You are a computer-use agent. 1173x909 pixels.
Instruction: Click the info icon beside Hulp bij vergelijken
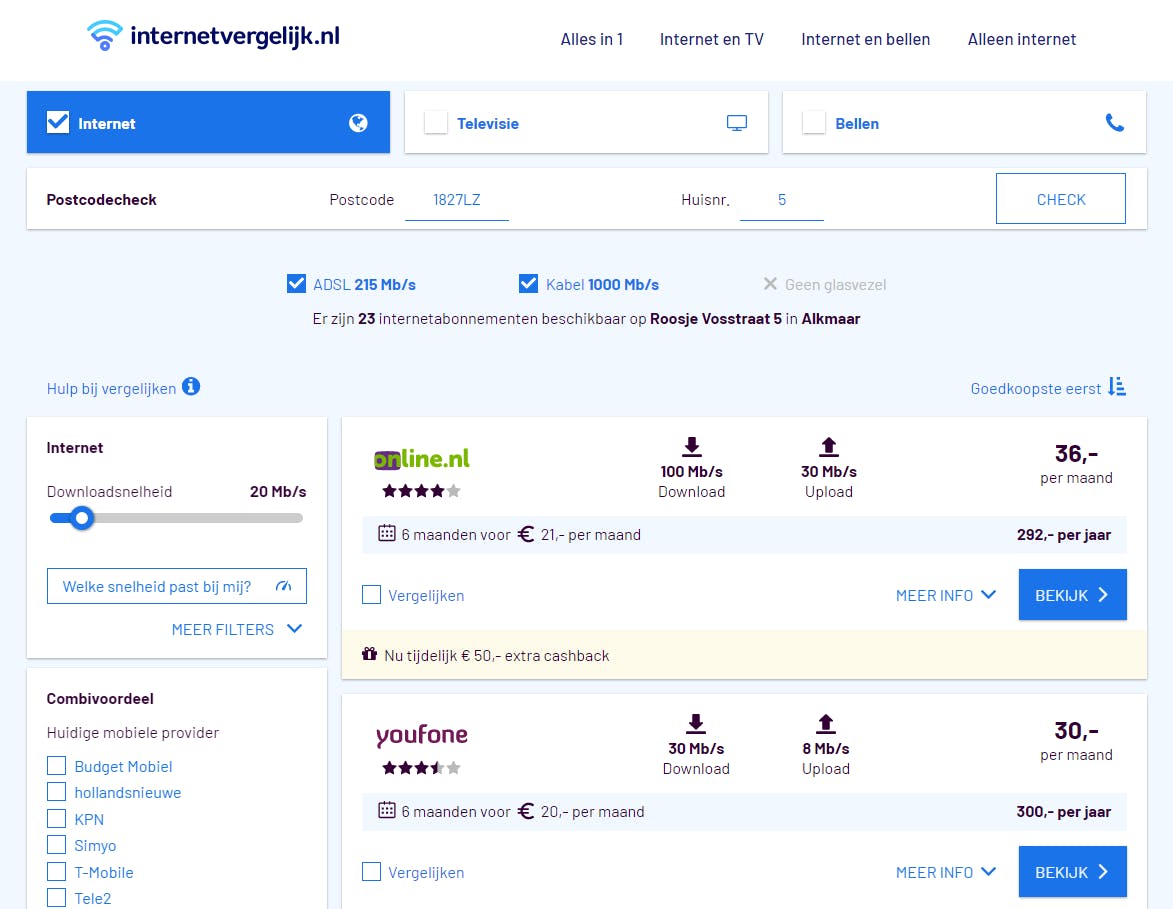tap(191, 387)
